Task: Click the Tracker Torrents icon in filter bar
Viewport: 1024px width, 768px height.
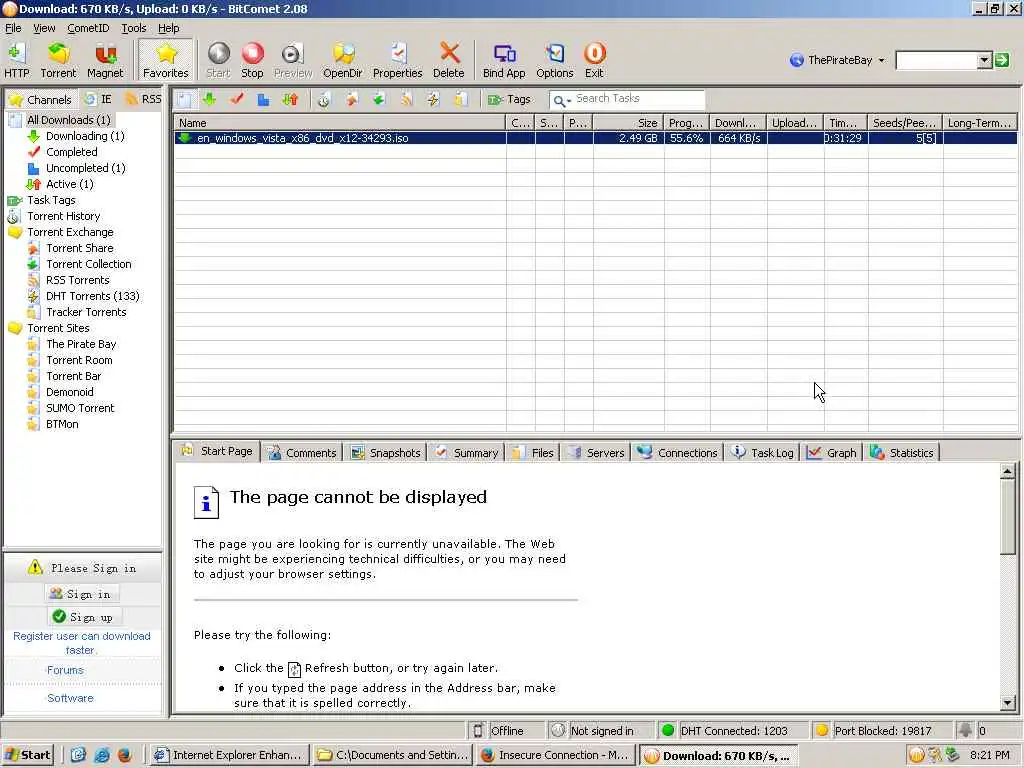Action: (460, 99)
